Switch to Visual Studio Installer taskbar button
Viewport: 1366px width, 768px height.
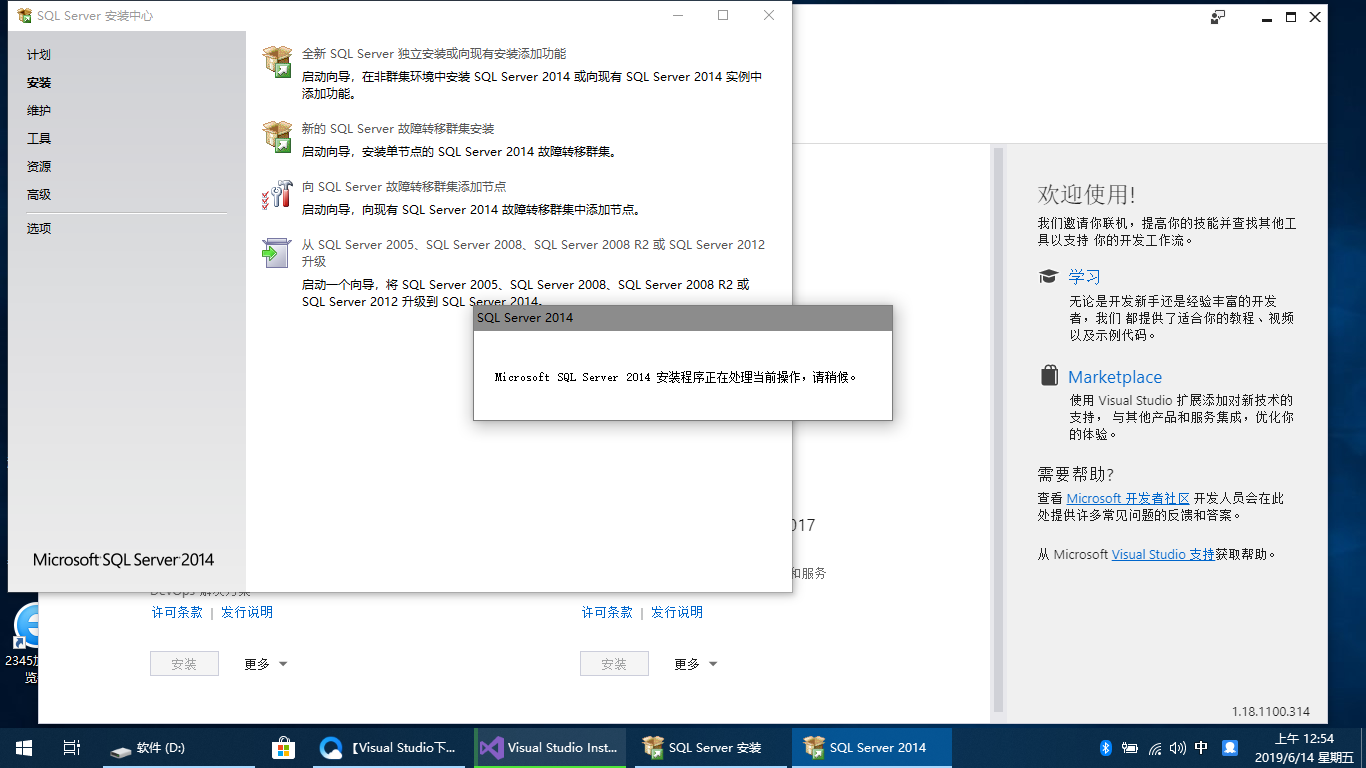click(x=552, y=748)
